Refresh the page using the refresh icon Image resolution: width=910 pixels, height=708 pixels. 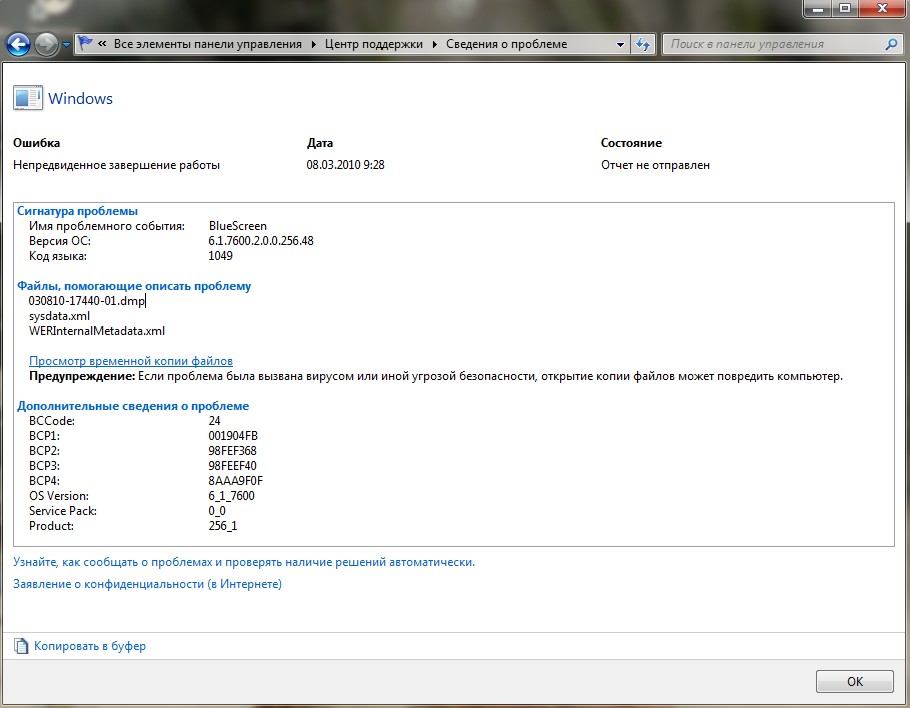coord(644,44)
